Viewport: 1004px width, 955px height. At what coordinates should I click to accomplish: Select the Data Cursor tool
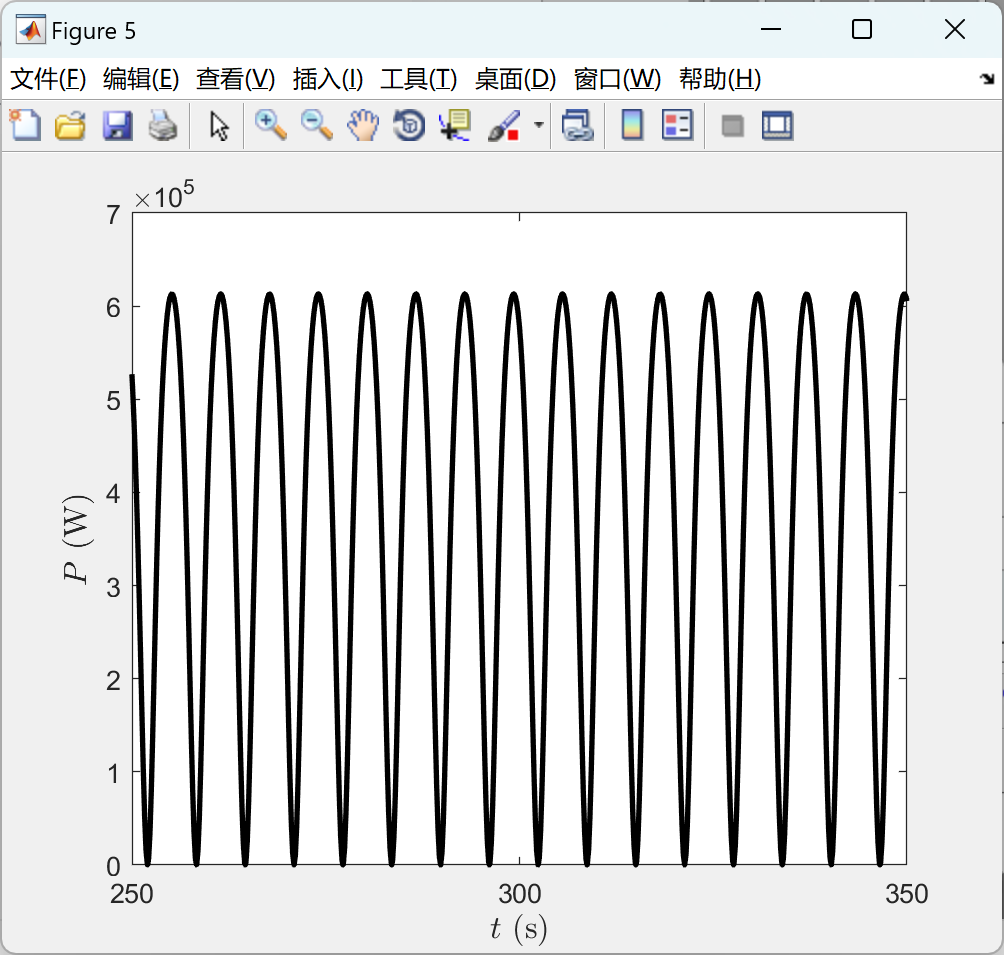tap(455, 125)
